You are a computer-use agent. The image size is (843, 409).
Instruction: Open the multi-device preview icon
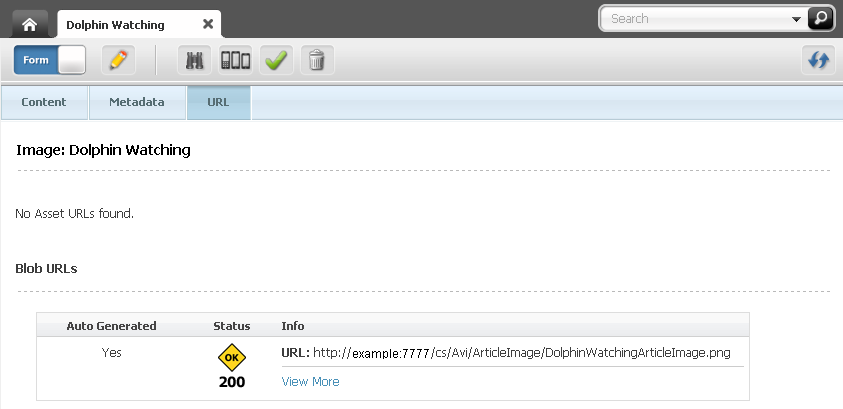pos(235,60)
